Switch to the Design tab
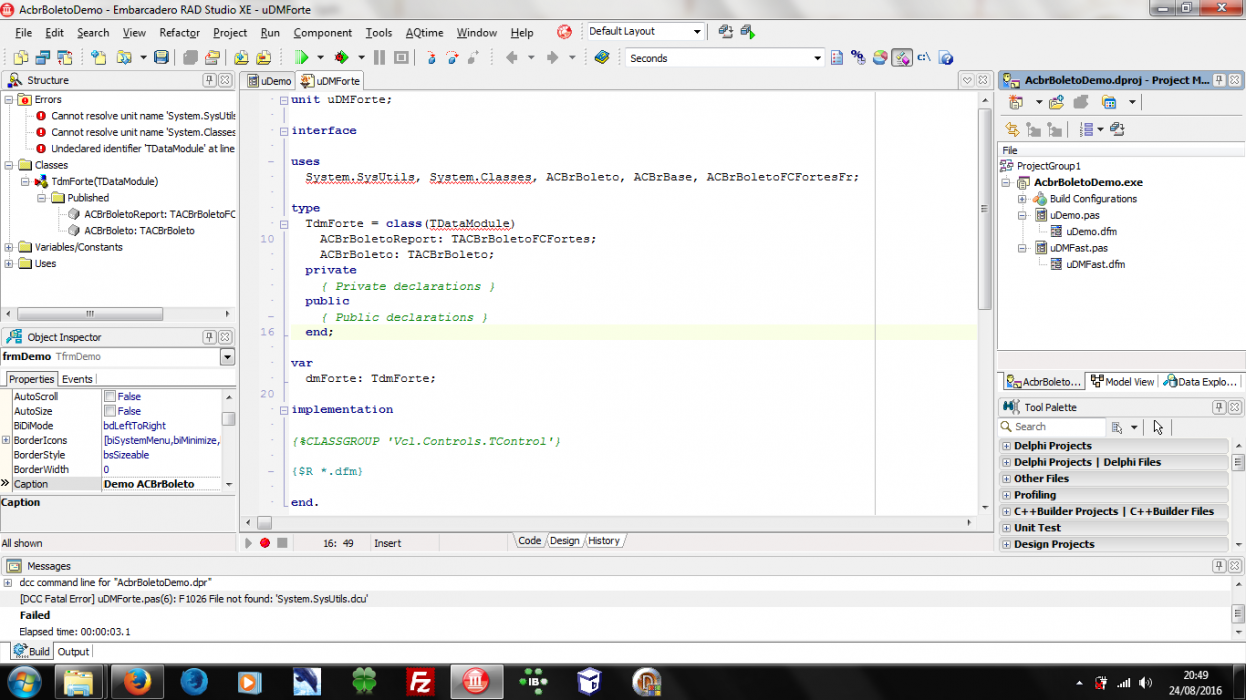The image size is (1246, 700). click(x=564, y=541)
